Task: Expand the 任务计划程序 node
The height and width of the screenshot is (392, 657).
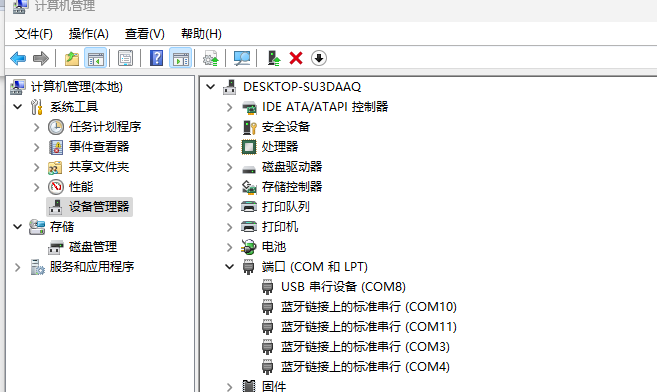Action: tap(36, 127)
